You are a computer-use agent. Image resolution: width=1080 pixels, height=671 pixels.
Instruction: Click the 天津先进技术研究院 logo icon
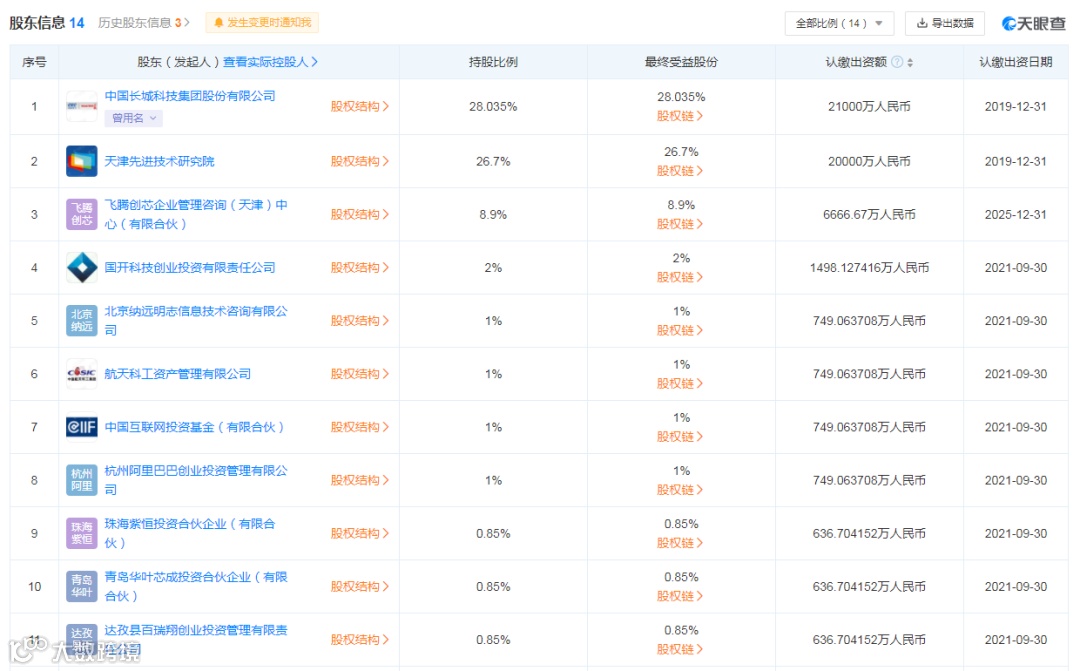tap(81, 161)
